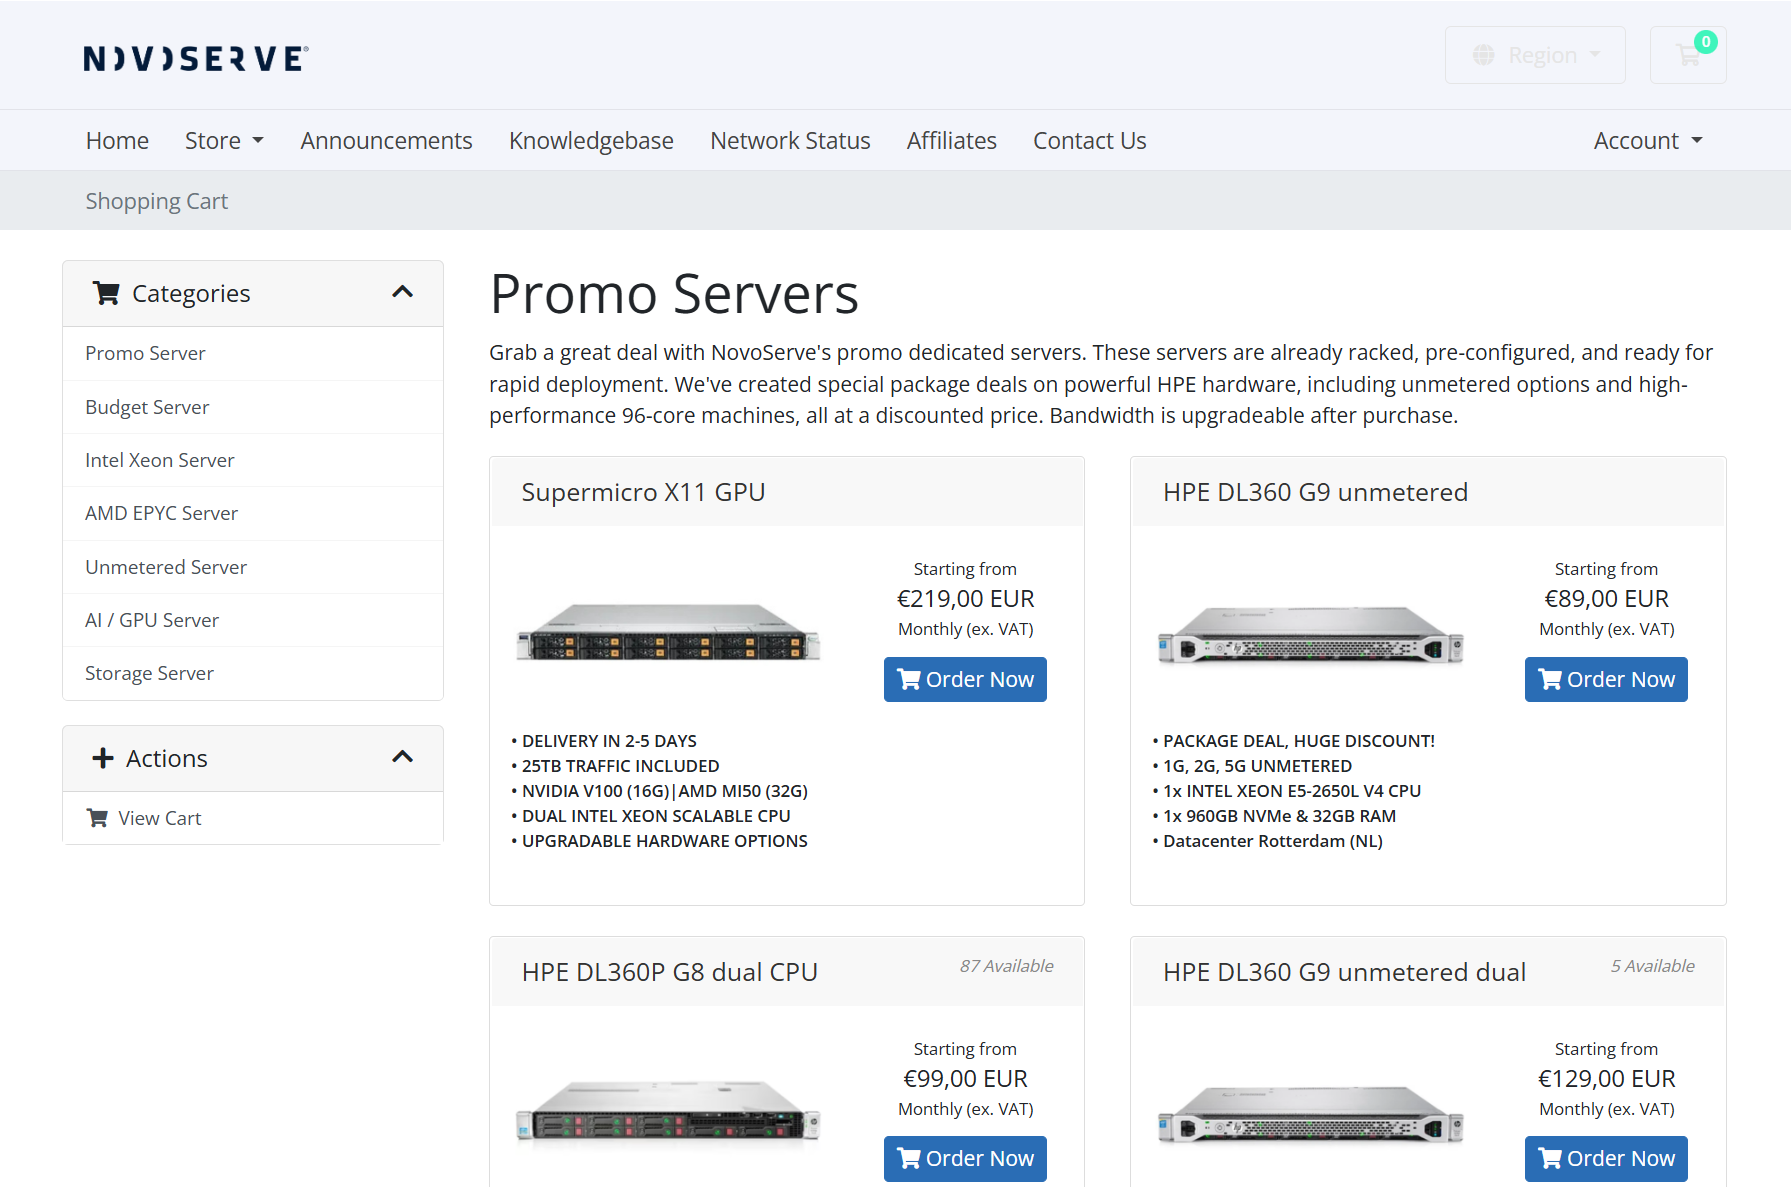Collapse the Actions panel chevron
This screenshot has width=1791, height=1187.
pyautogui.click(x=402, y=757)
